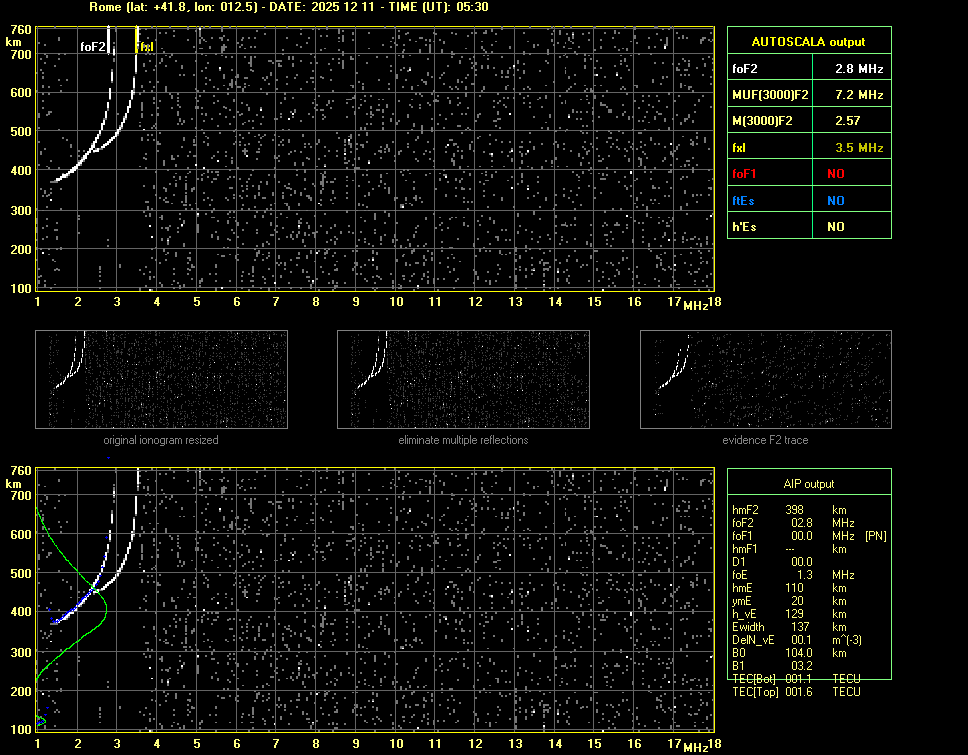
Task: Click the h'Es row NO value
Action: [835, 227]
